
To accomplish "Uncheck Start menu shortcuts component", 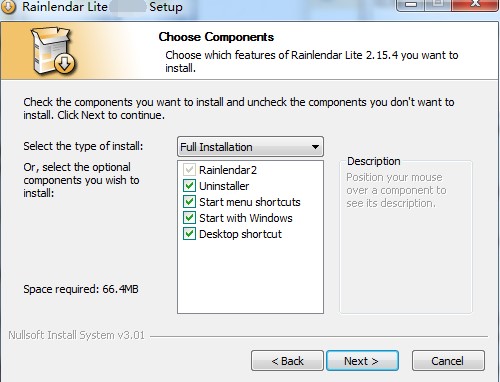I will pyautogui.click(x=189, y=202).
